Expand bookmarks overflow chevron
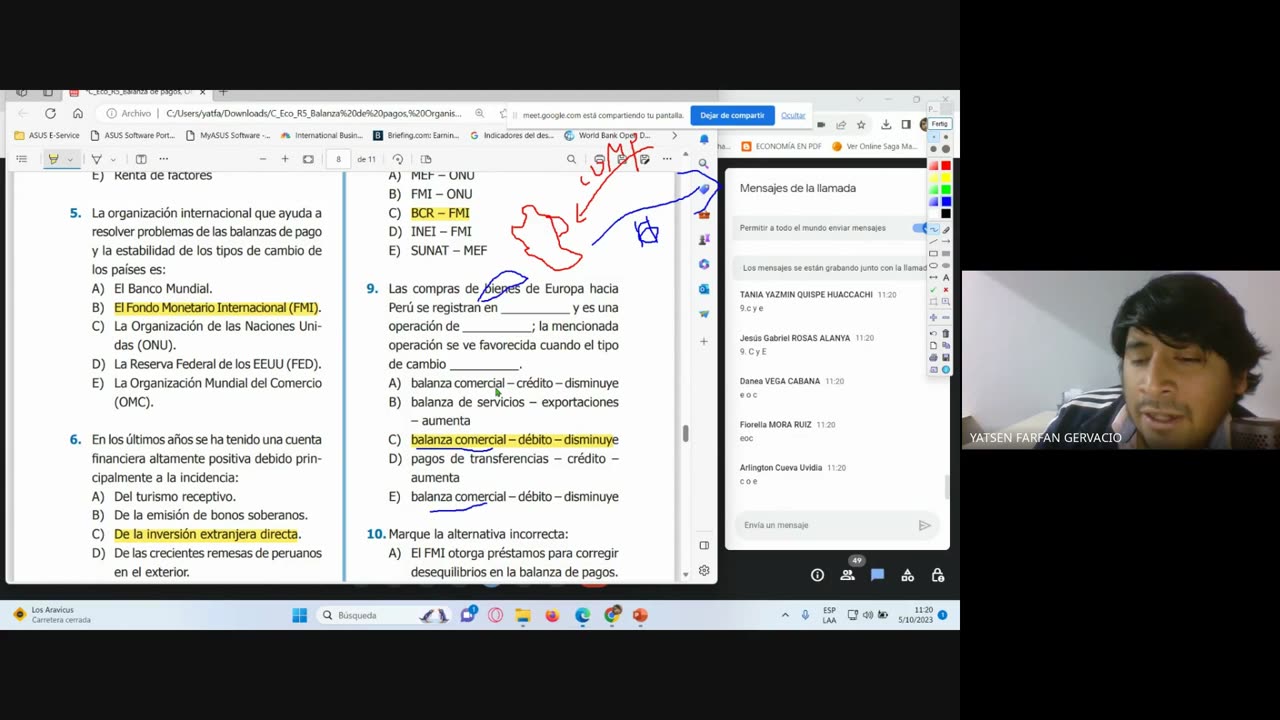The width and height of the screenshot is (1280, 720). tap(674, 135)
